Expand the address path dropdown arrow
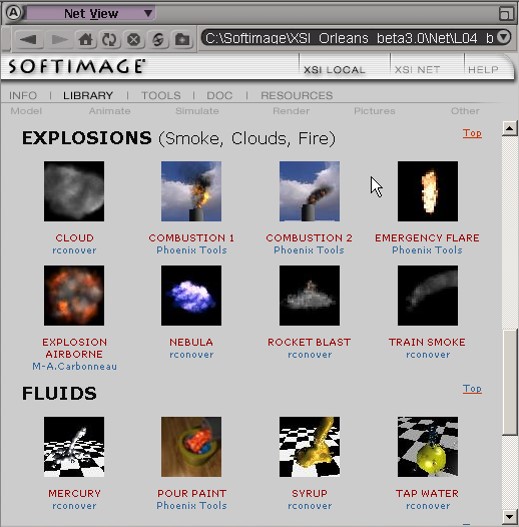The width and height of the screenshot is (519, 527). 503,37
